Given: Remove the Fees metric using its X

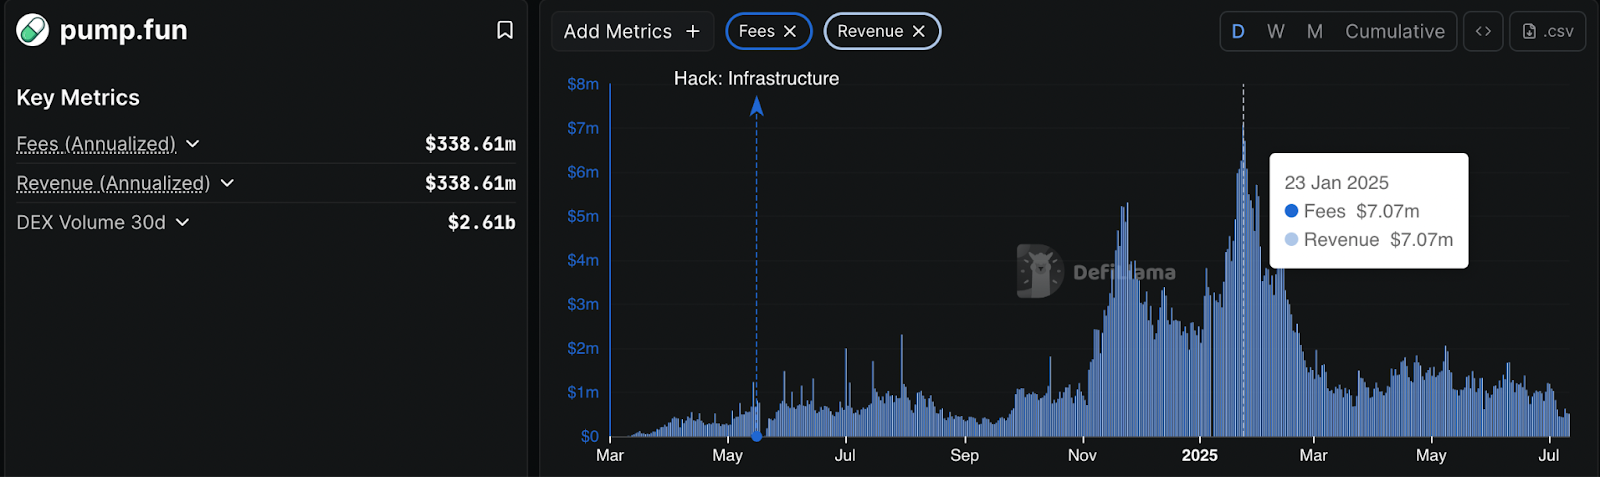Looking at the screenshot, I should pos(790,32).
